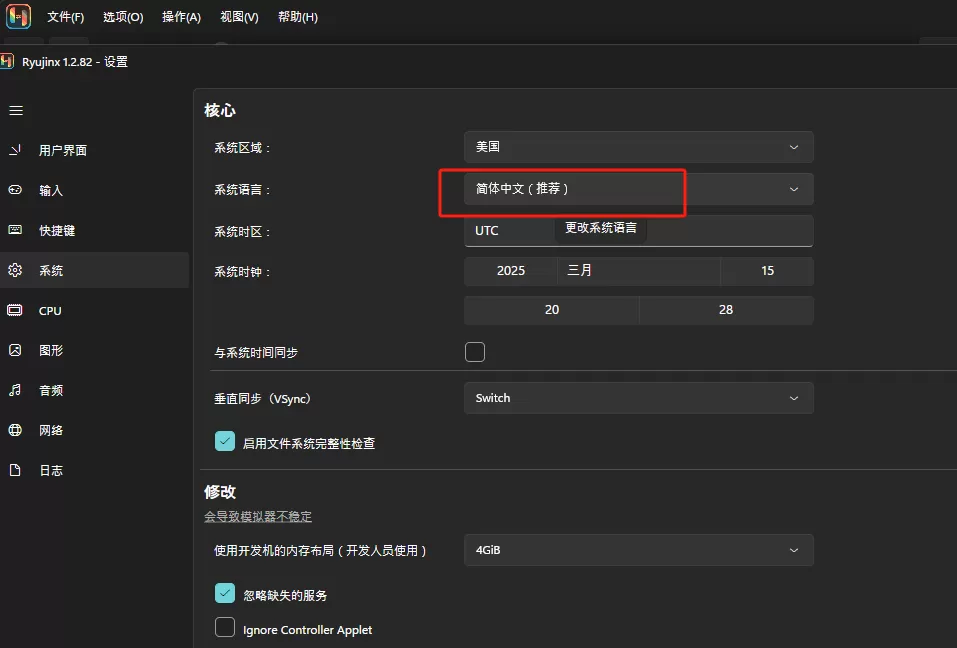Enable Ignore Controller Applet checkbox
Viewport: 957px width, 648px height.
(225, 627)
